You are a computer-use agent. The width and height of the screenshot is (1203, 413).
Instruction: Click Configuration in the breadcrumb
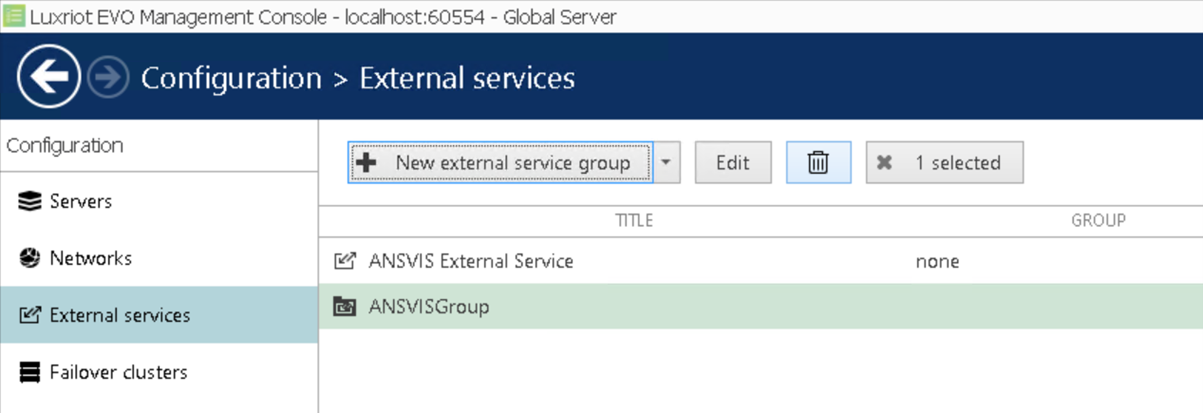[231, 78]
